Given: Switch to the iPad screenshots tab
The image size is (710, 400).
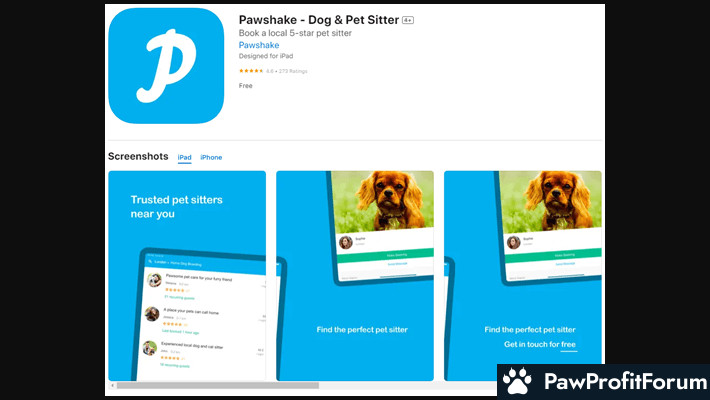Looking at the screenshot, I should point(184,157).
